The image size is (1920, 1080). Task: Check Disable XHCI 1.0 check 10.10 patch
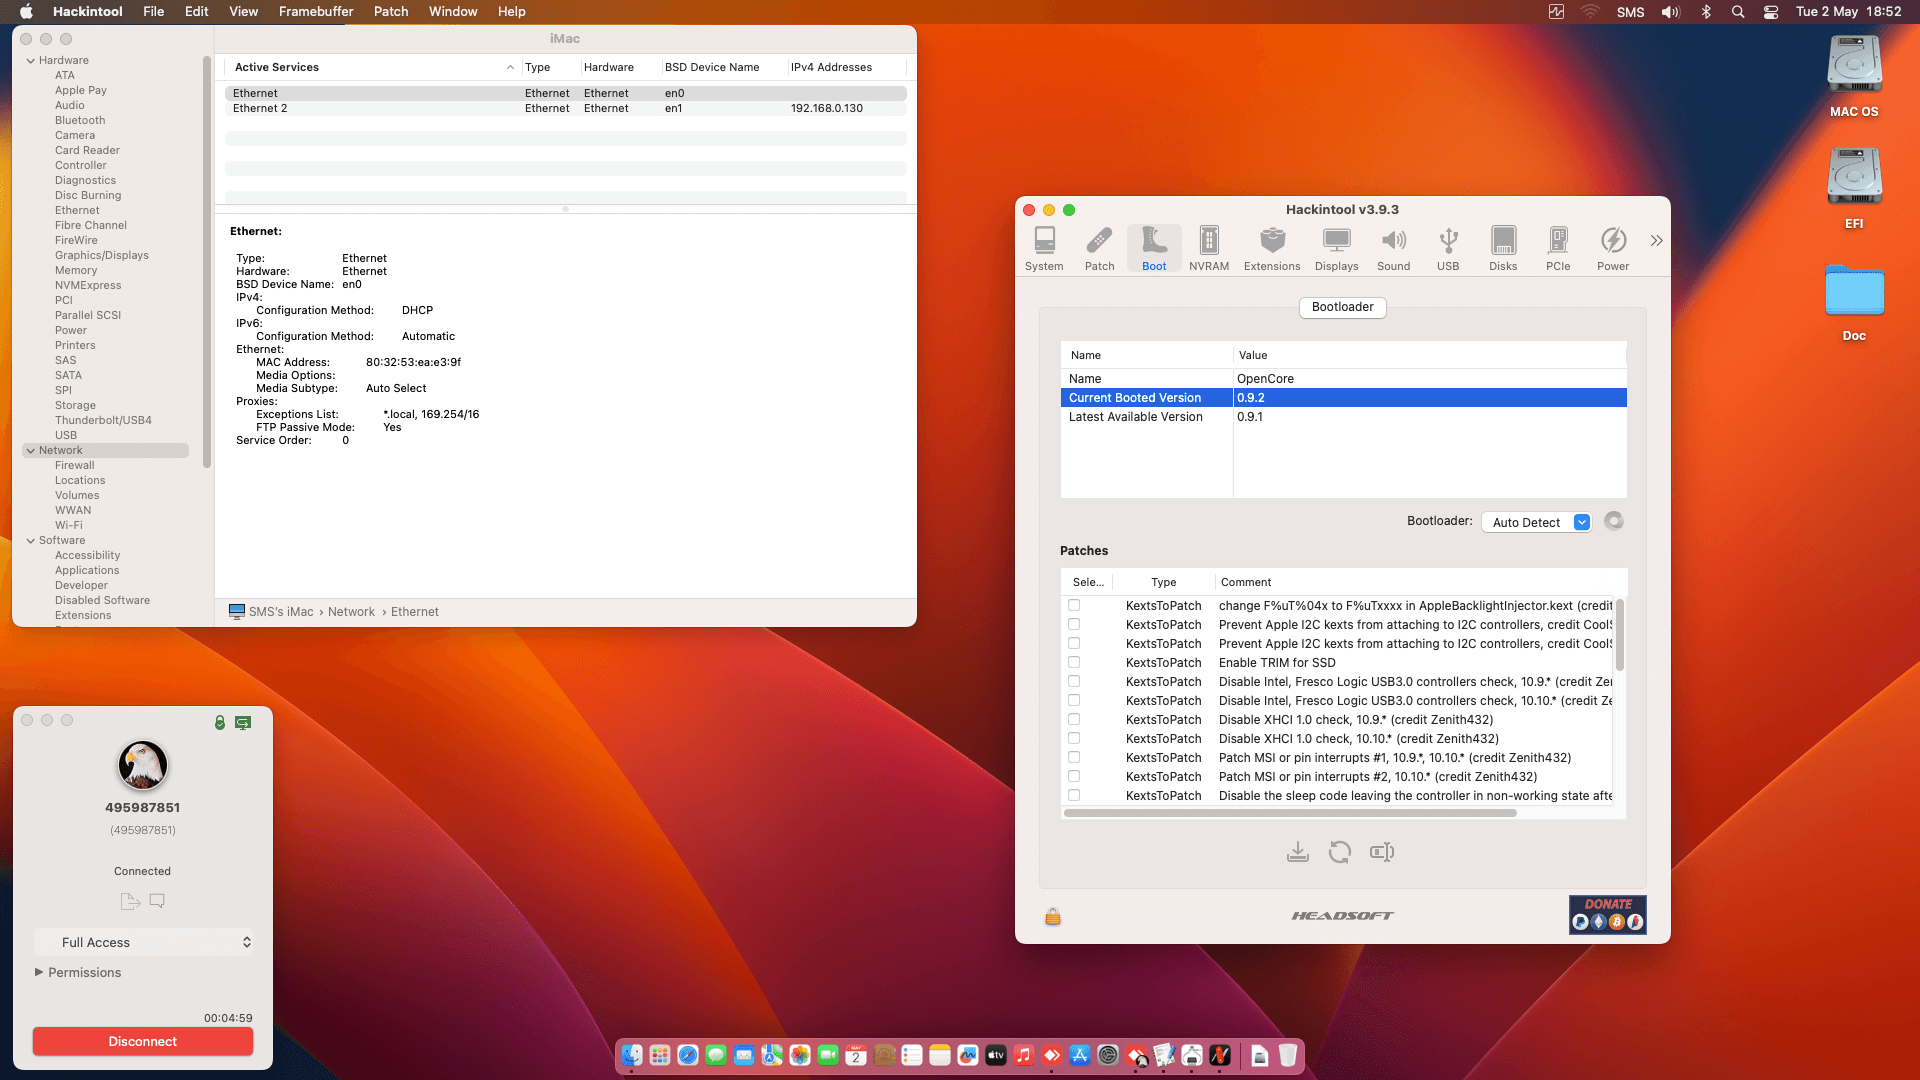[1074, 738]
